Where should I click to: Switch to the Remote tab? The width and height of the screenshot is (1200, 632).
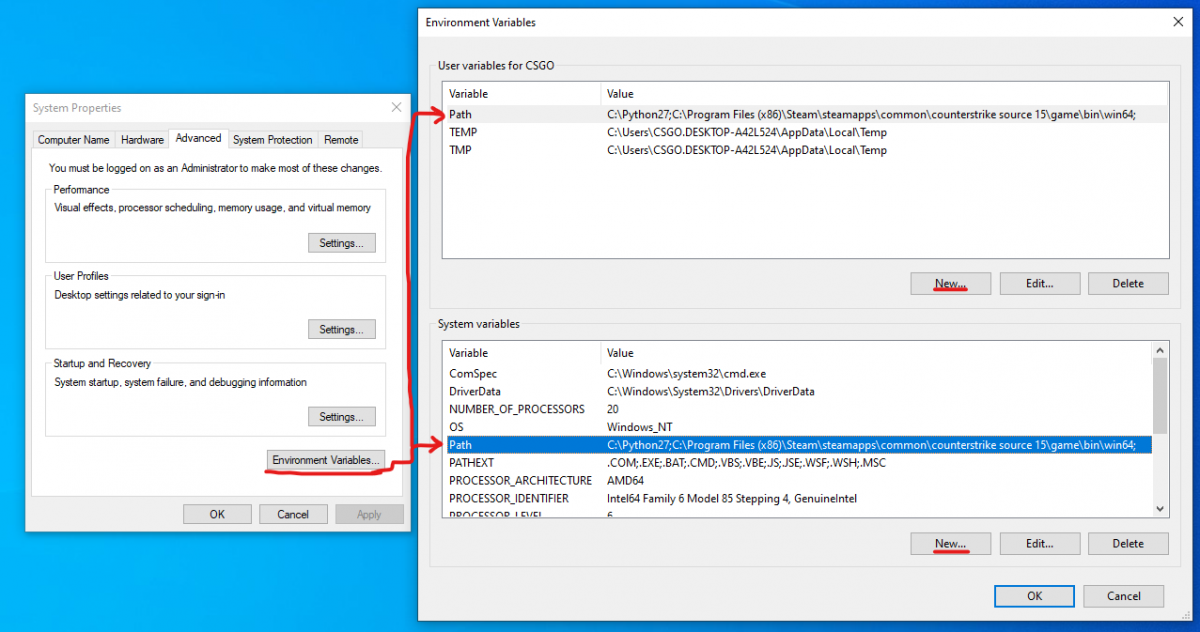340,139
